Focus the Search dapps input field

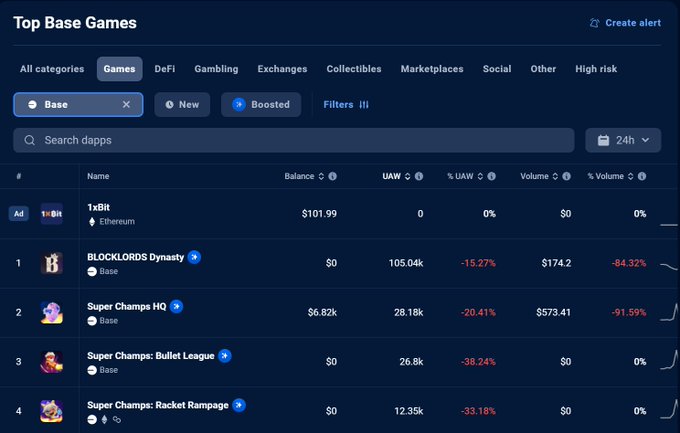[294, 140]
